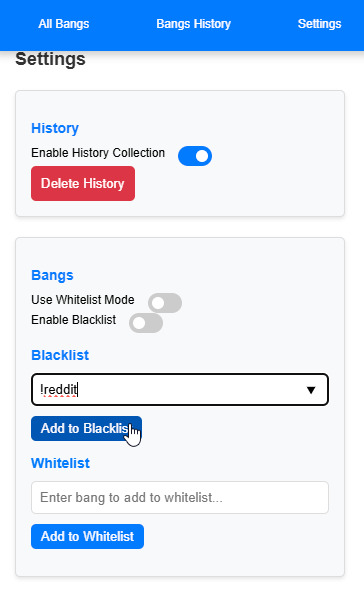Open the All Bangs tab
The height and width of the screenshot is (593, 364).
[x=64, y=24]
